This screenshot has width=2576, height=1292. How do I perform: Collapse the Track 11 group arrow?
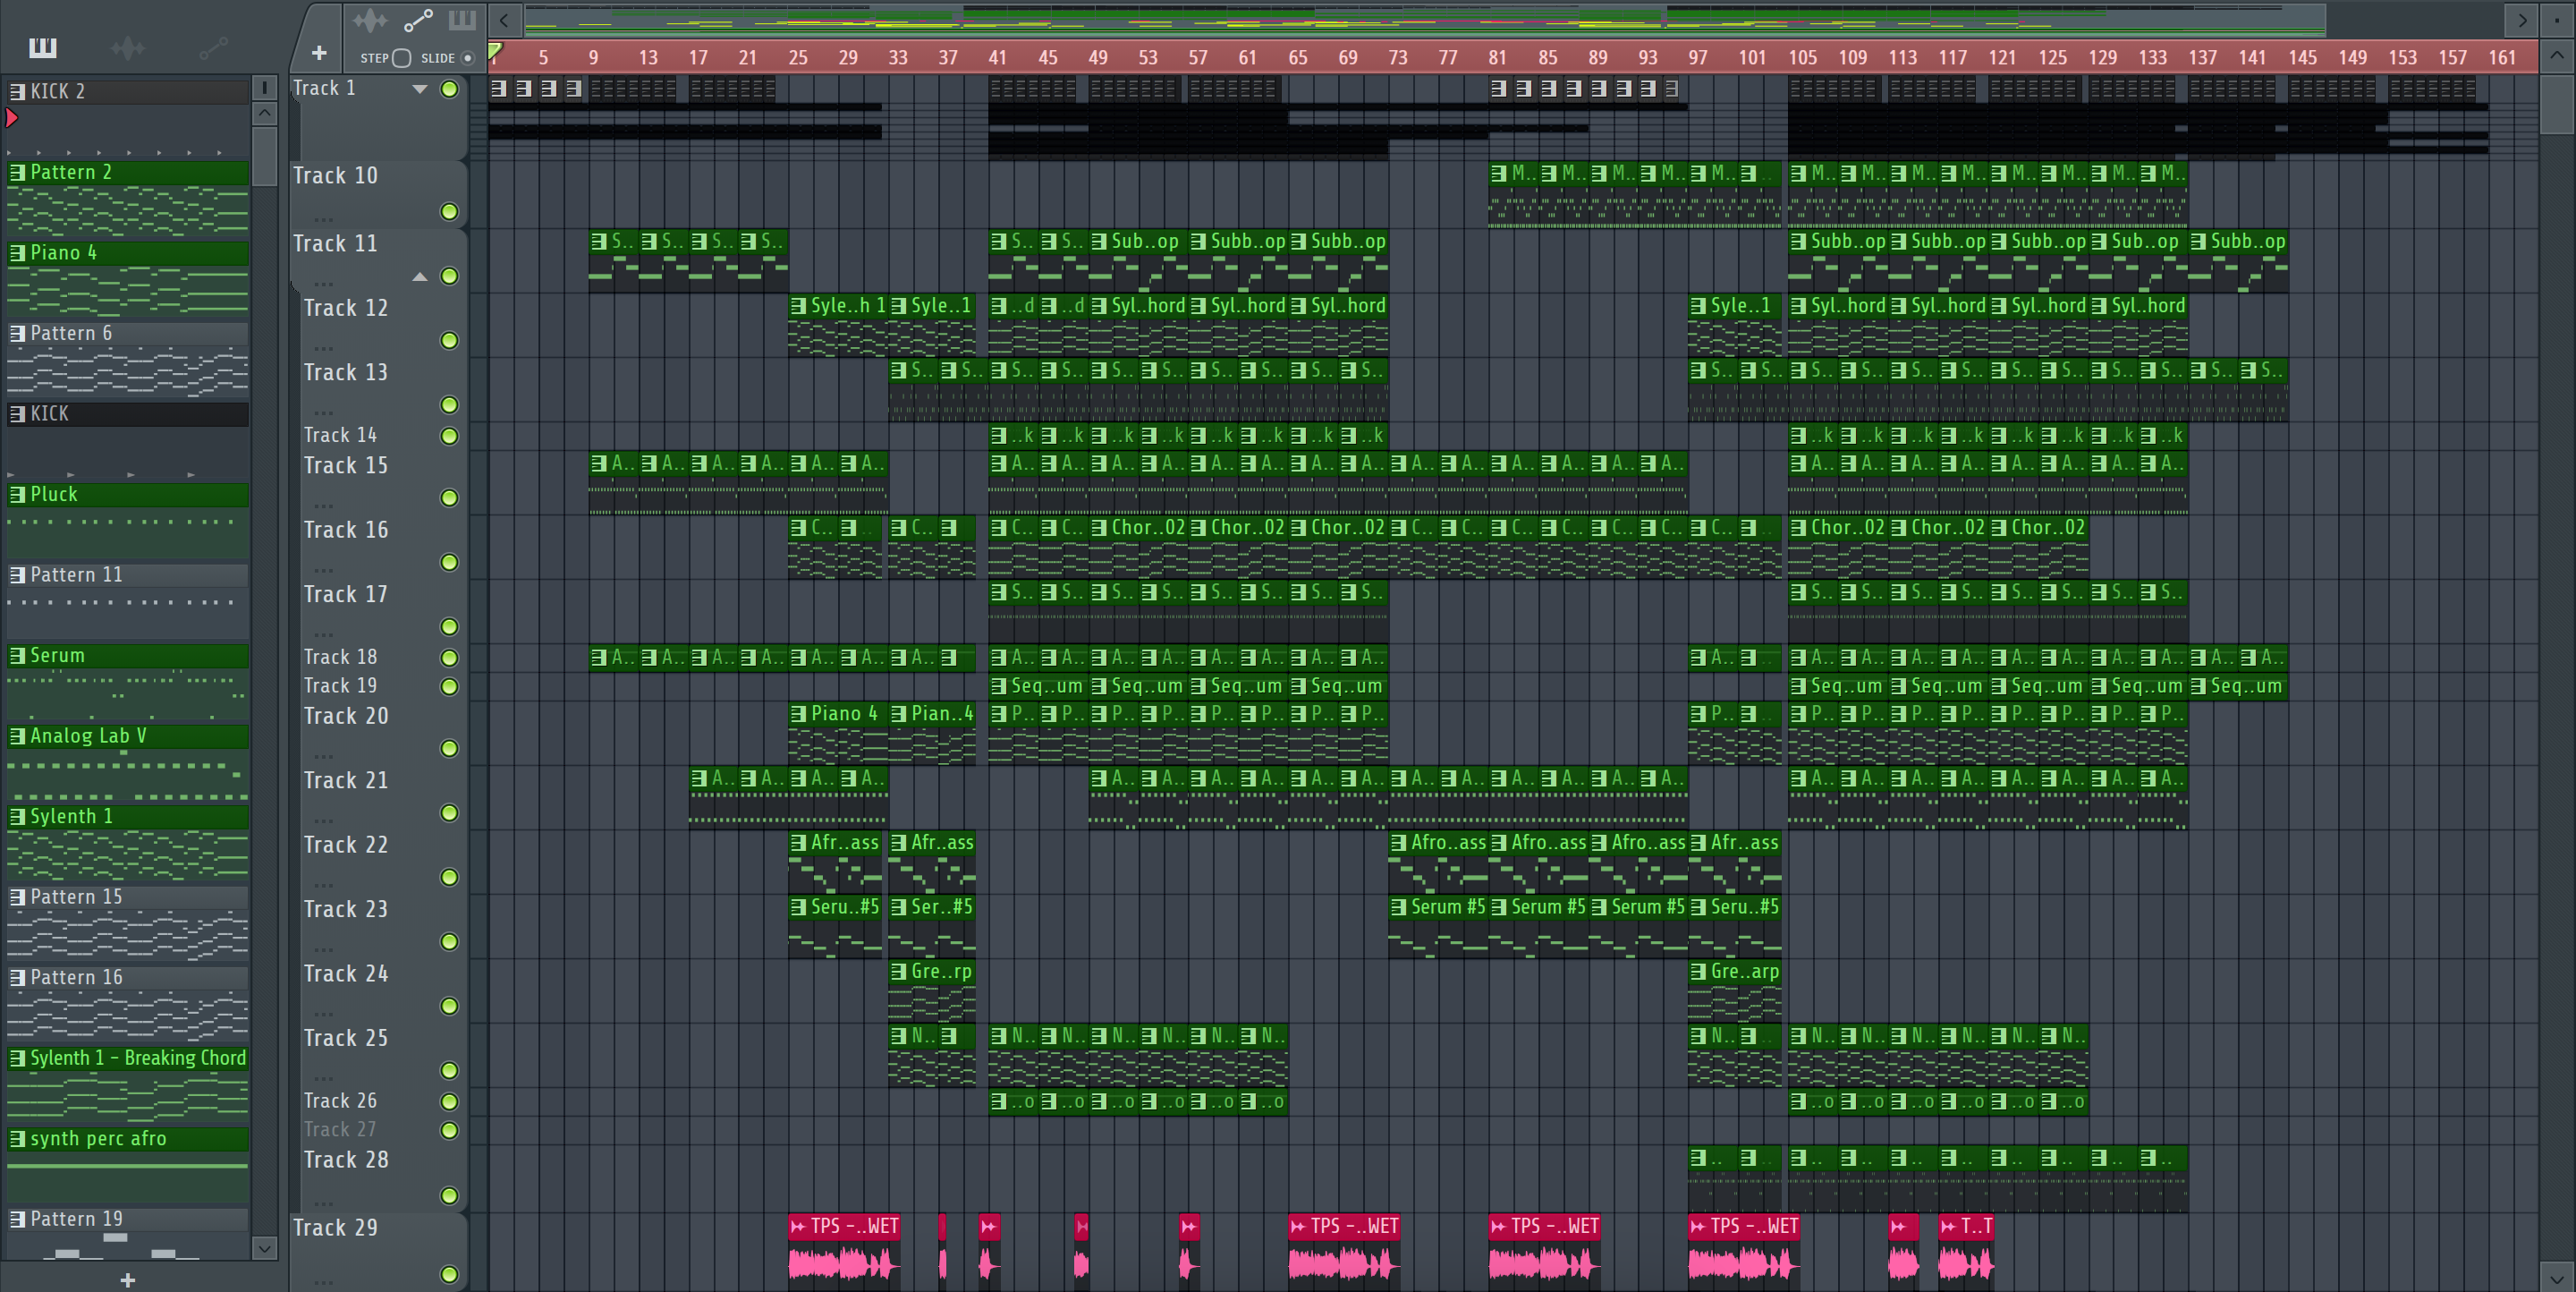coord(420,277)
